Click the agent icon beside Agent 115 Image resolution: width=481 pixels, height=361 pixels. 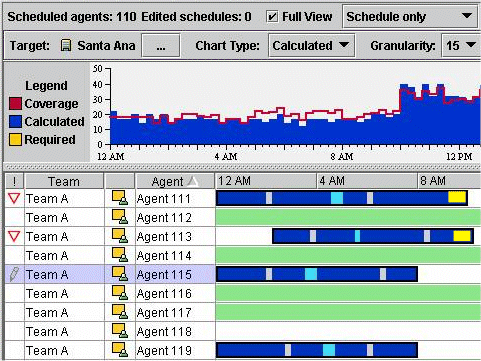(120, 274)
